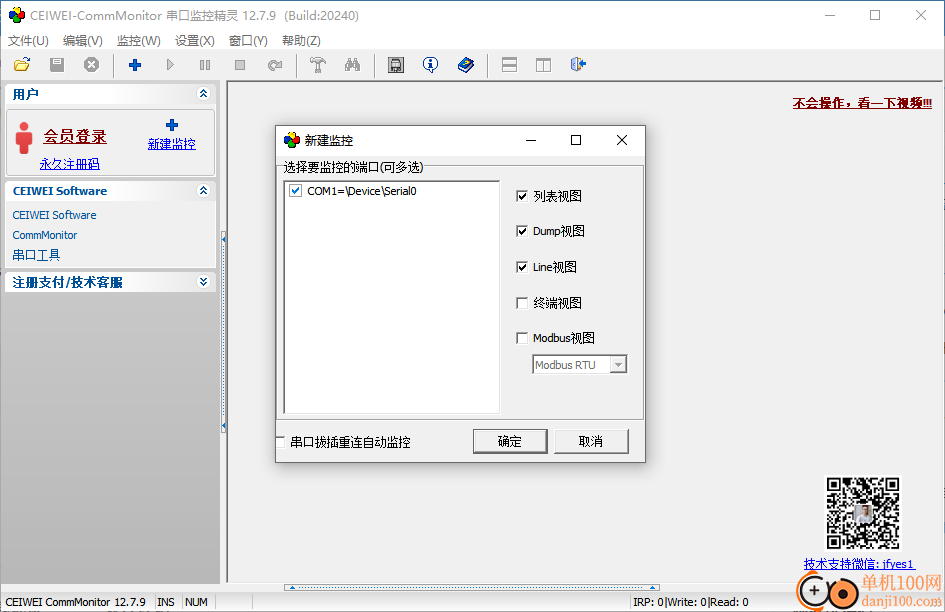Click the open folder toolbar icon
The width and height of the screenshot is (945, 612).
click(x=22, y=65)
